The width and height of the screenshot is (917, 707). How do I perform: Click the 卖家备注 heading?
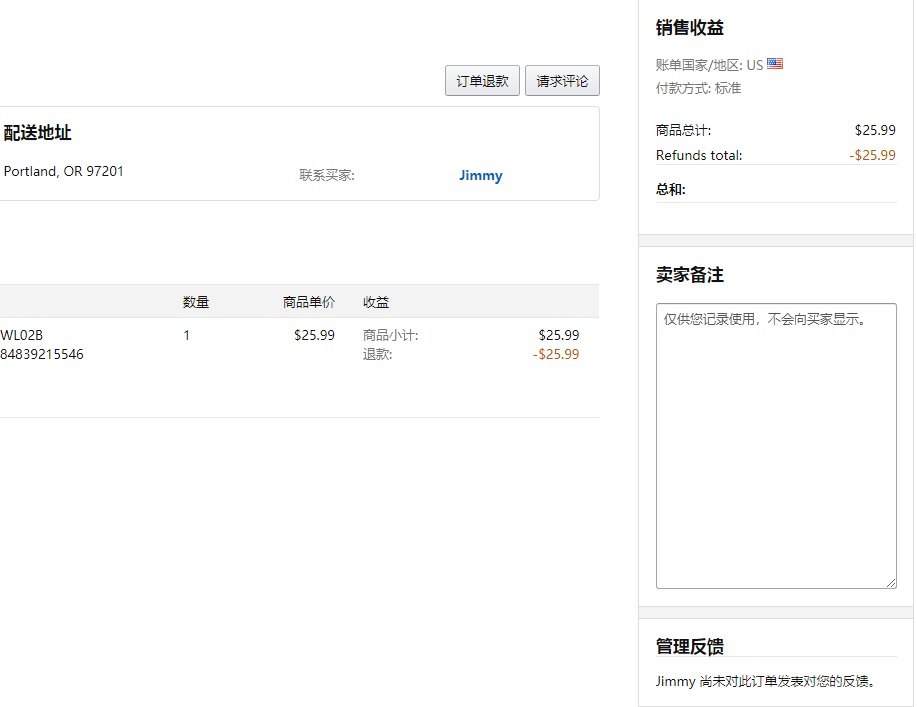point(690,275)
